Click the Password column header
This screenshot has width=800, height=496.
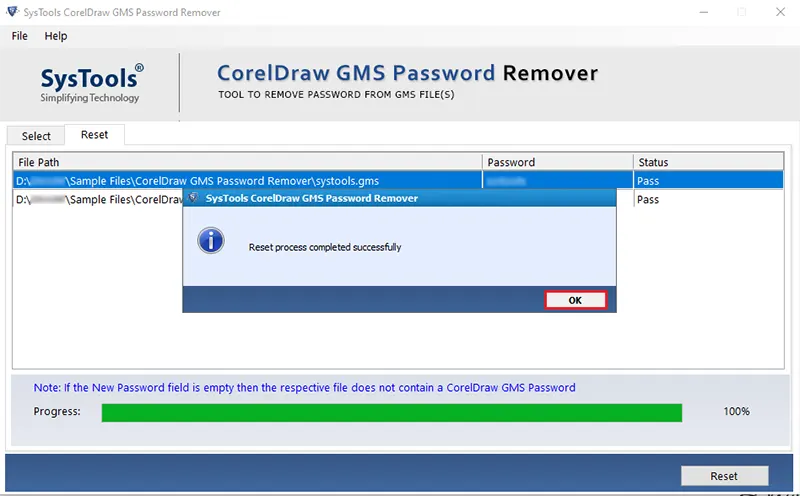[x=558, y=162]
